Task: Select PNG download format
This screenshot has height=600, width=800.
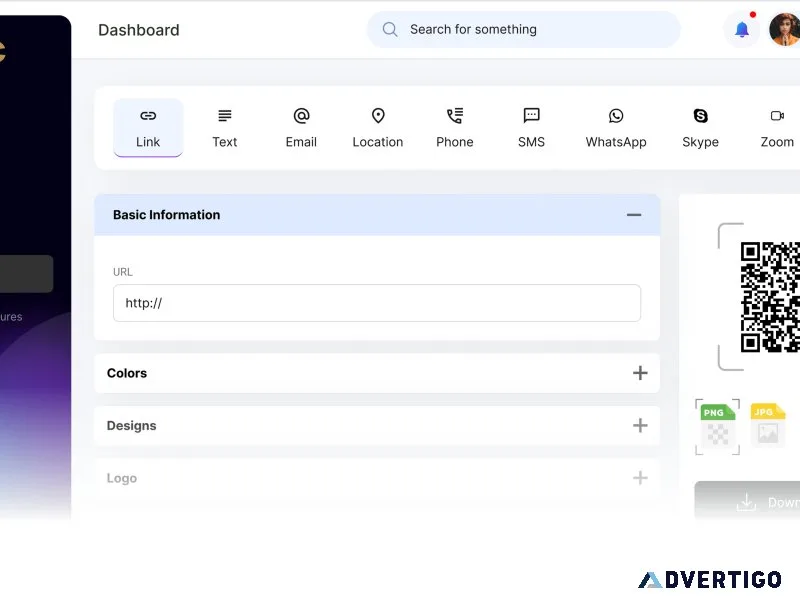Action: coord(717,427)
